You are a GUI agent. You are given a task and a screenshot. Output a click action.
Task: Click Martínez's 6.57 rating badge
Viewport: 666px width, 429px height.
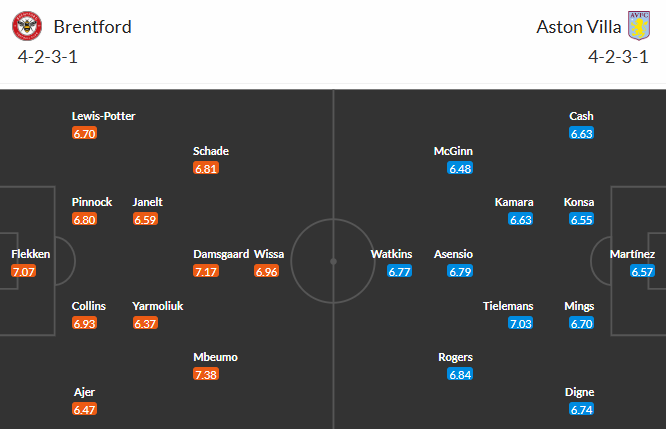click(x=643, y=271)
